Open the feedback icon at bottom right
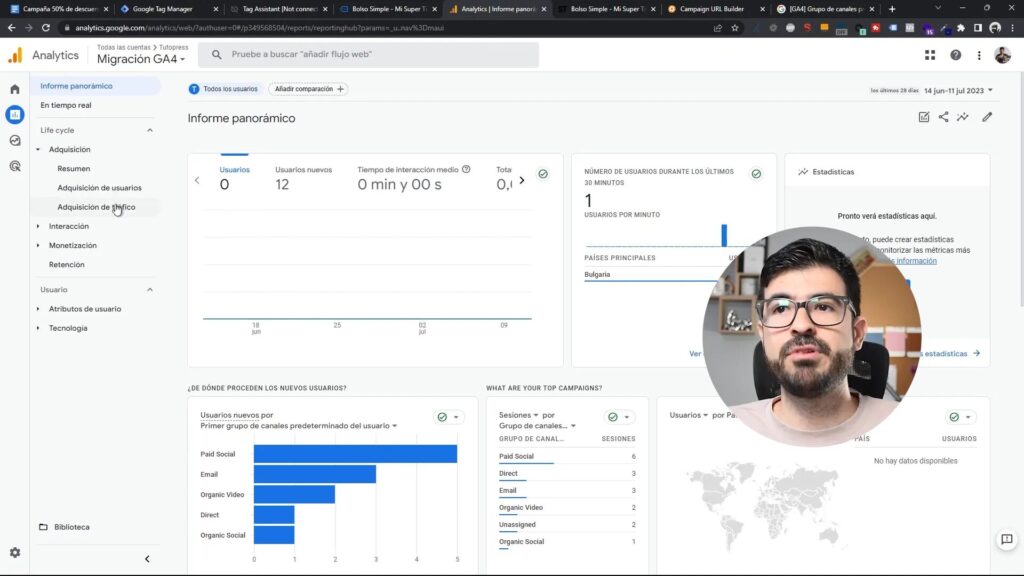The width and height of the screenshot is (1024, 576). pos(1006,539)
